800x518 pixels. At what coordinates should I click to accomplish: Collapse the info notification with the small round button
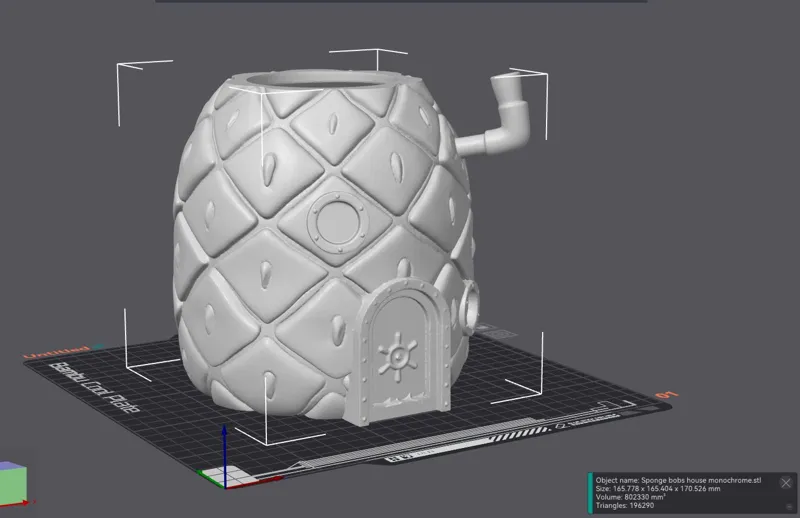click(x=790, y=506)
